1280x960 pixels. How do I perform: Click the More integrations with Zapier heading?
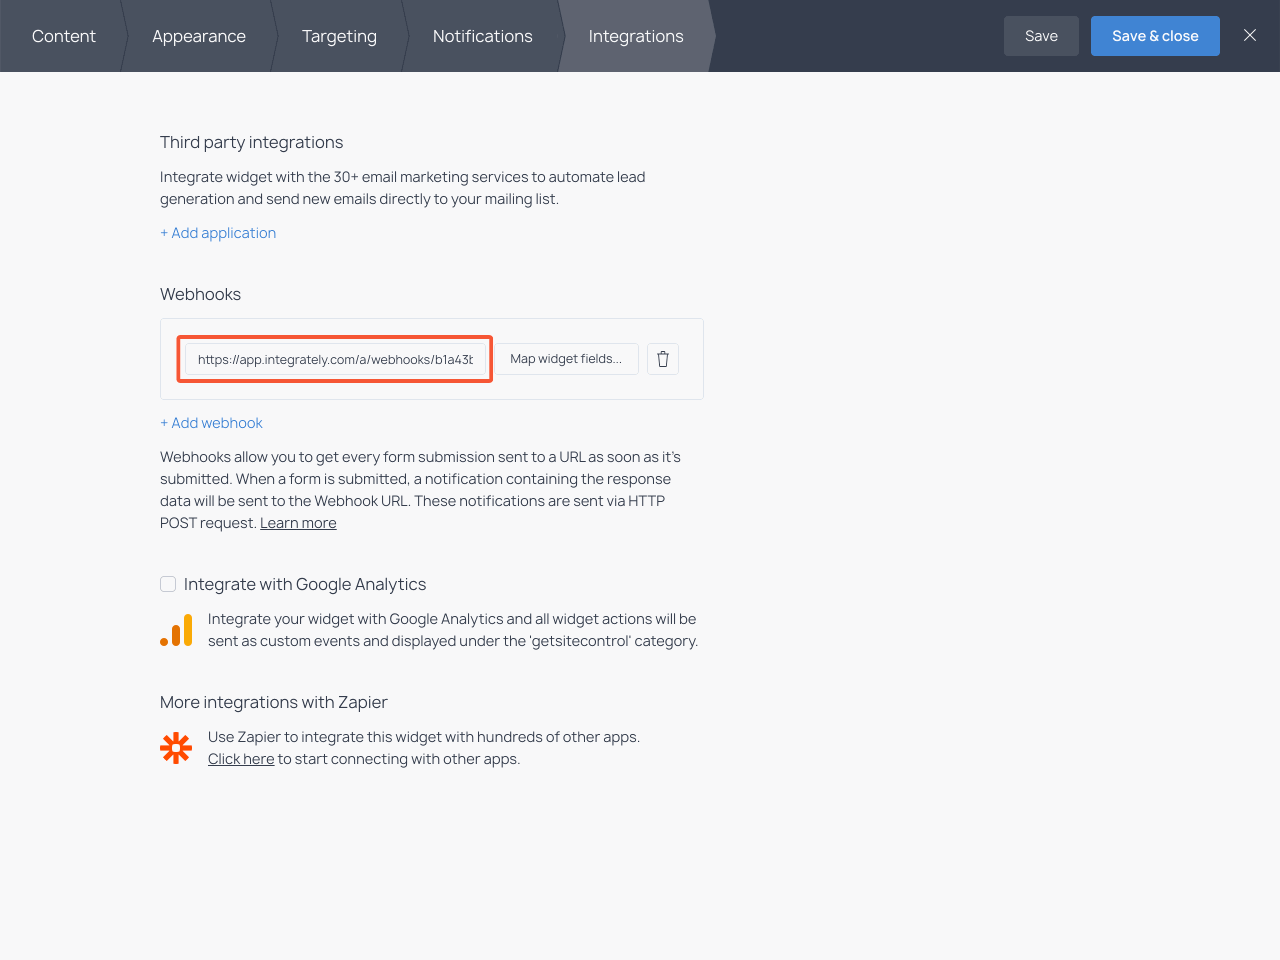click(273, 702)
